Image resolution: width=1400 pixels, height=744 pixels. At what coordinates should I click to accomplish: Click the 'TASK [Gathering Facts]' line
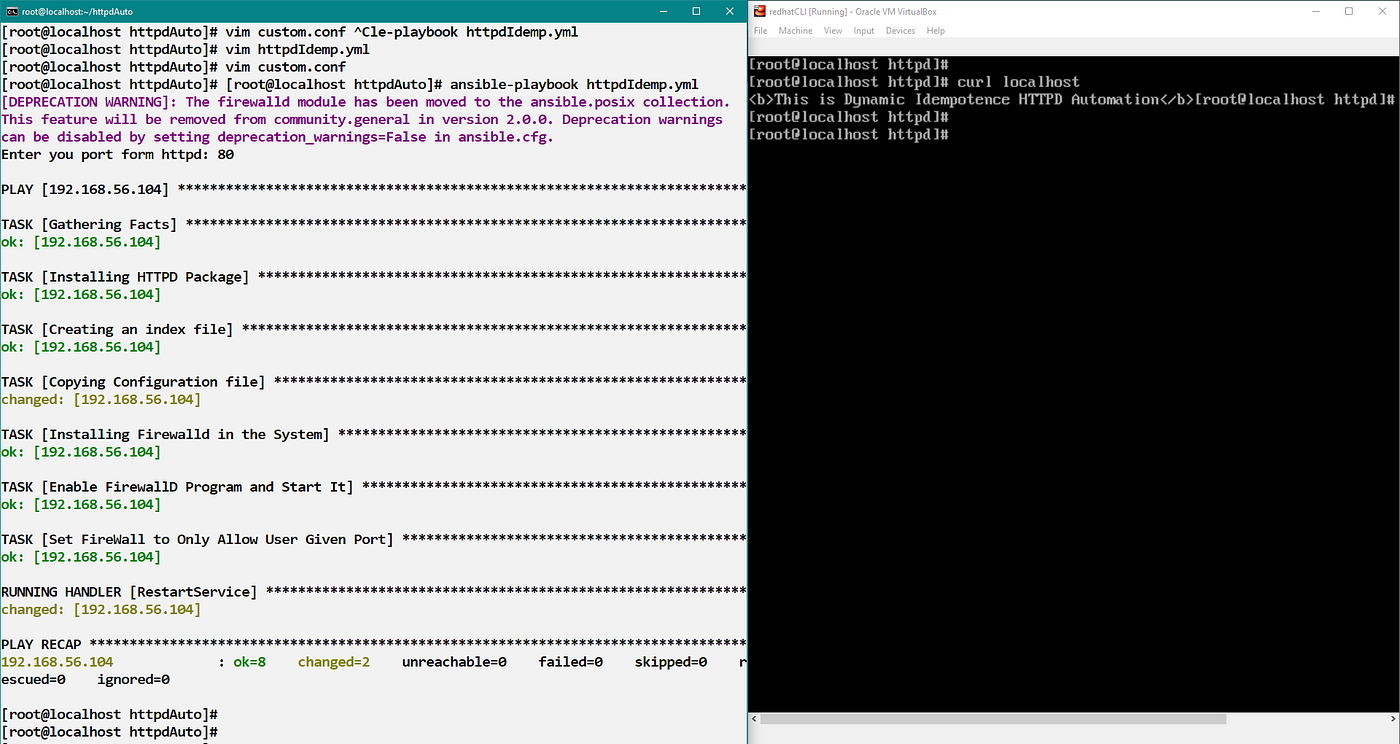[x=373, y=224]
